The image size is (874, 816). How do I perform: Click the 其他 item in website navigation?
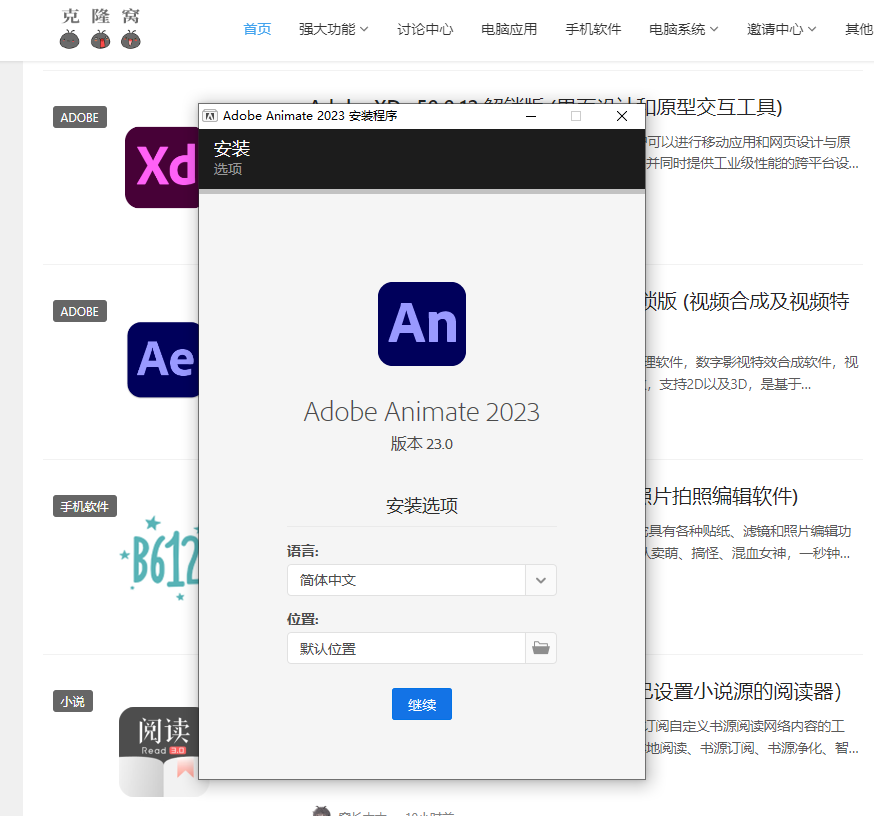[859, 29]
